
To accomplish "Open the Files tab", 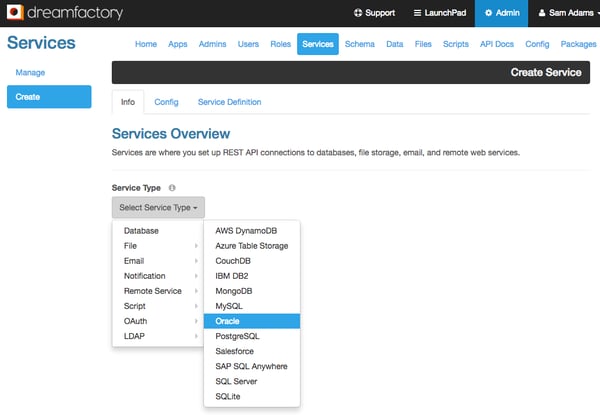I will [423, 44].
